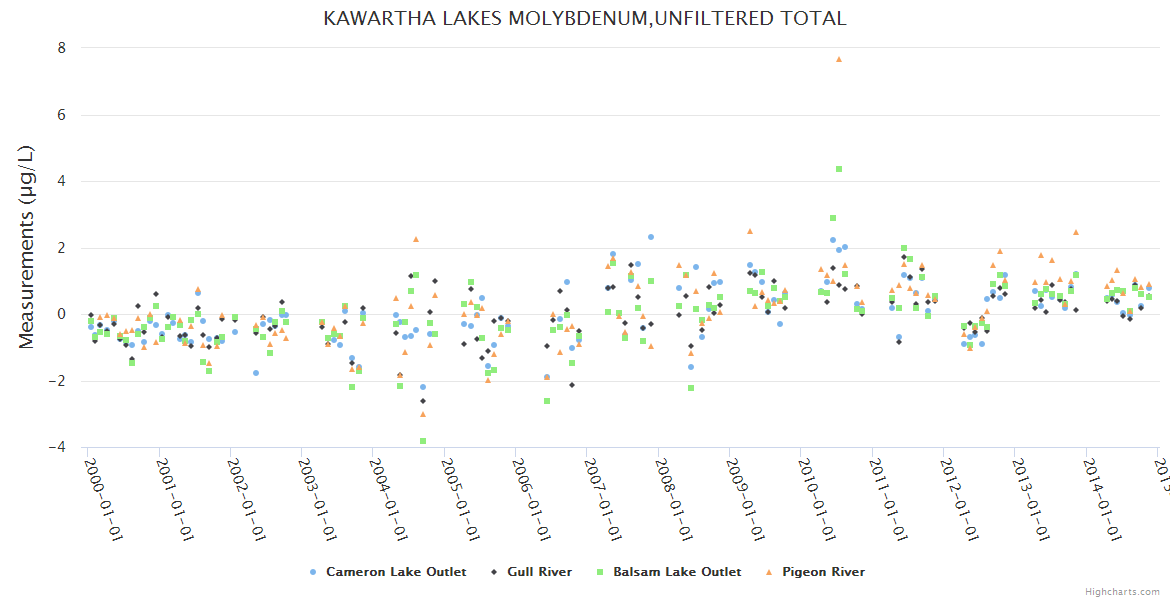Click the orange triangle Pigeon River legend icon
The width and height of the screenshot is (1170, 600).
click(770, 572)
